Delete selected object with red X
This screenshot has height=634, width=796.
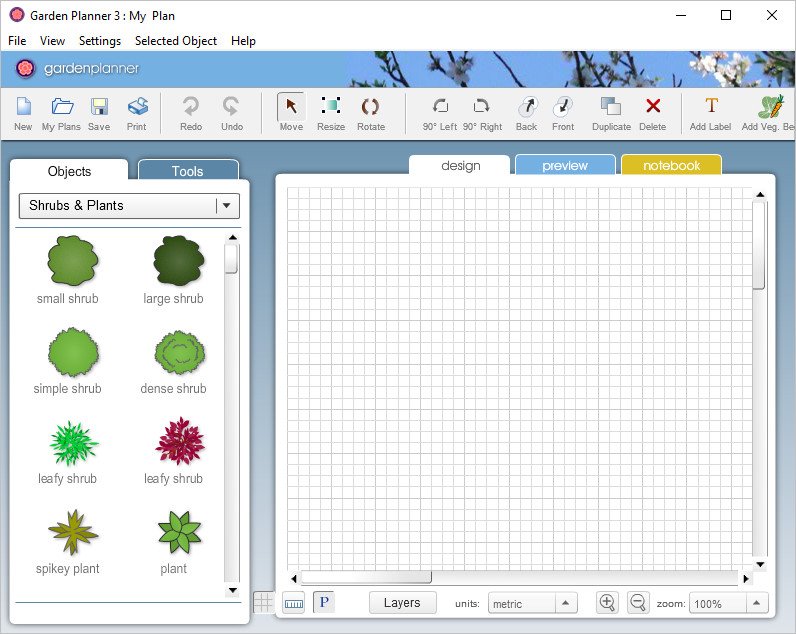point(652,112)
